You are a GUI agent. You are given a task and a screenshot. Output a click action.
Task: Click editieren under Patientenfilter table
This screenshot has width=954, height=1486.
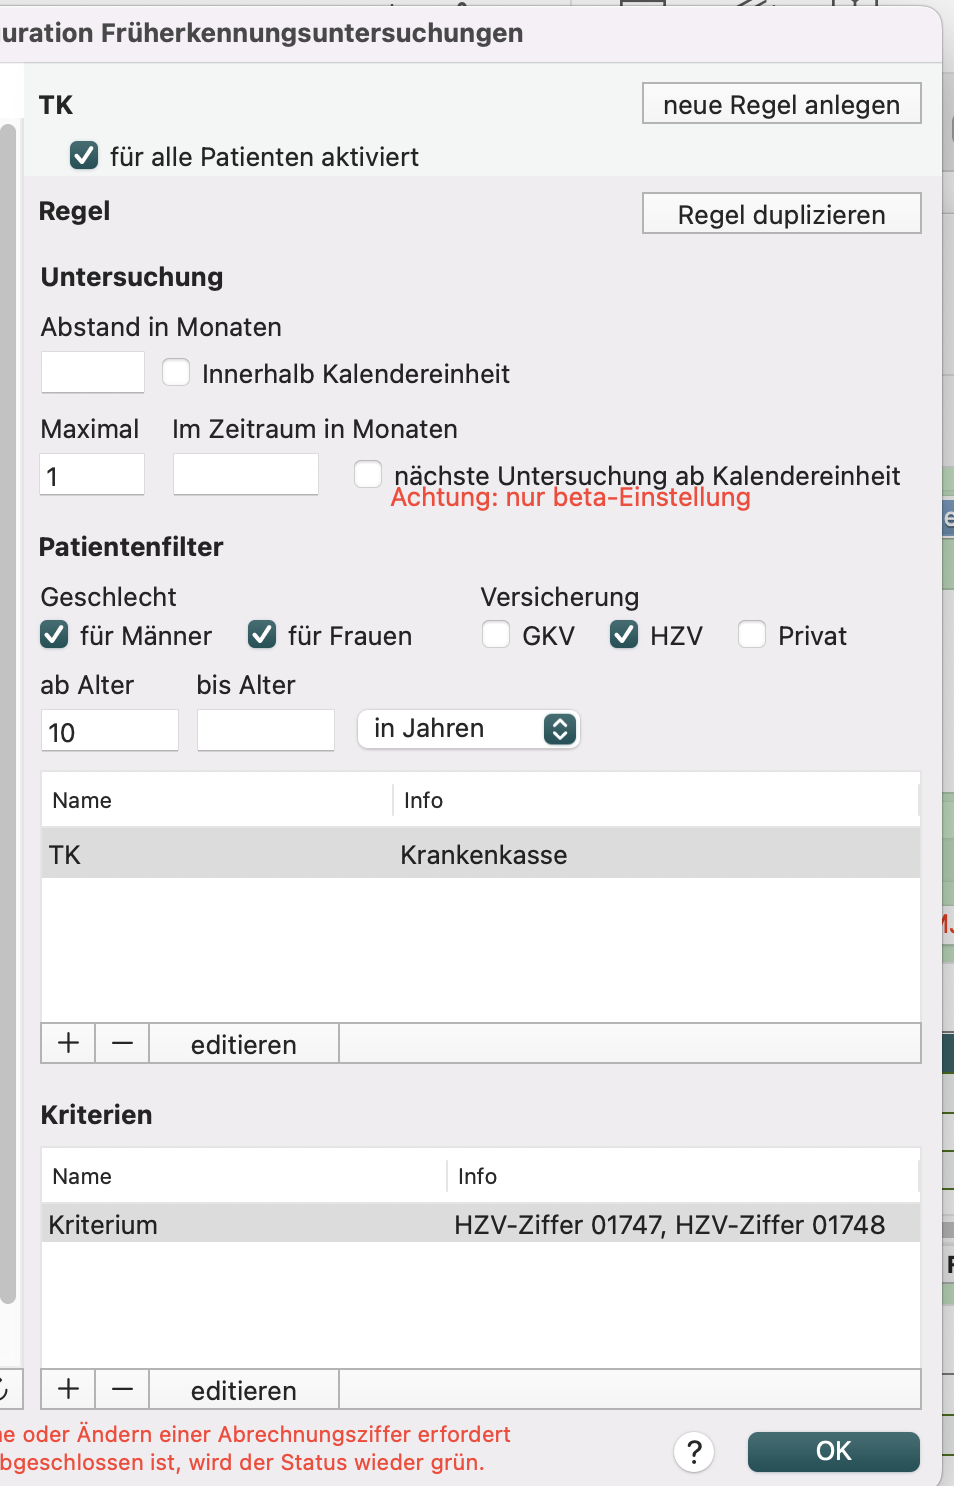click(x=244, y=1044)
